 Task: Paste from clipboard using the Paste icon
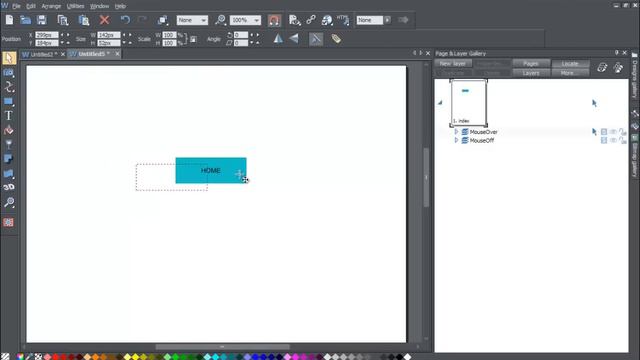84,20
